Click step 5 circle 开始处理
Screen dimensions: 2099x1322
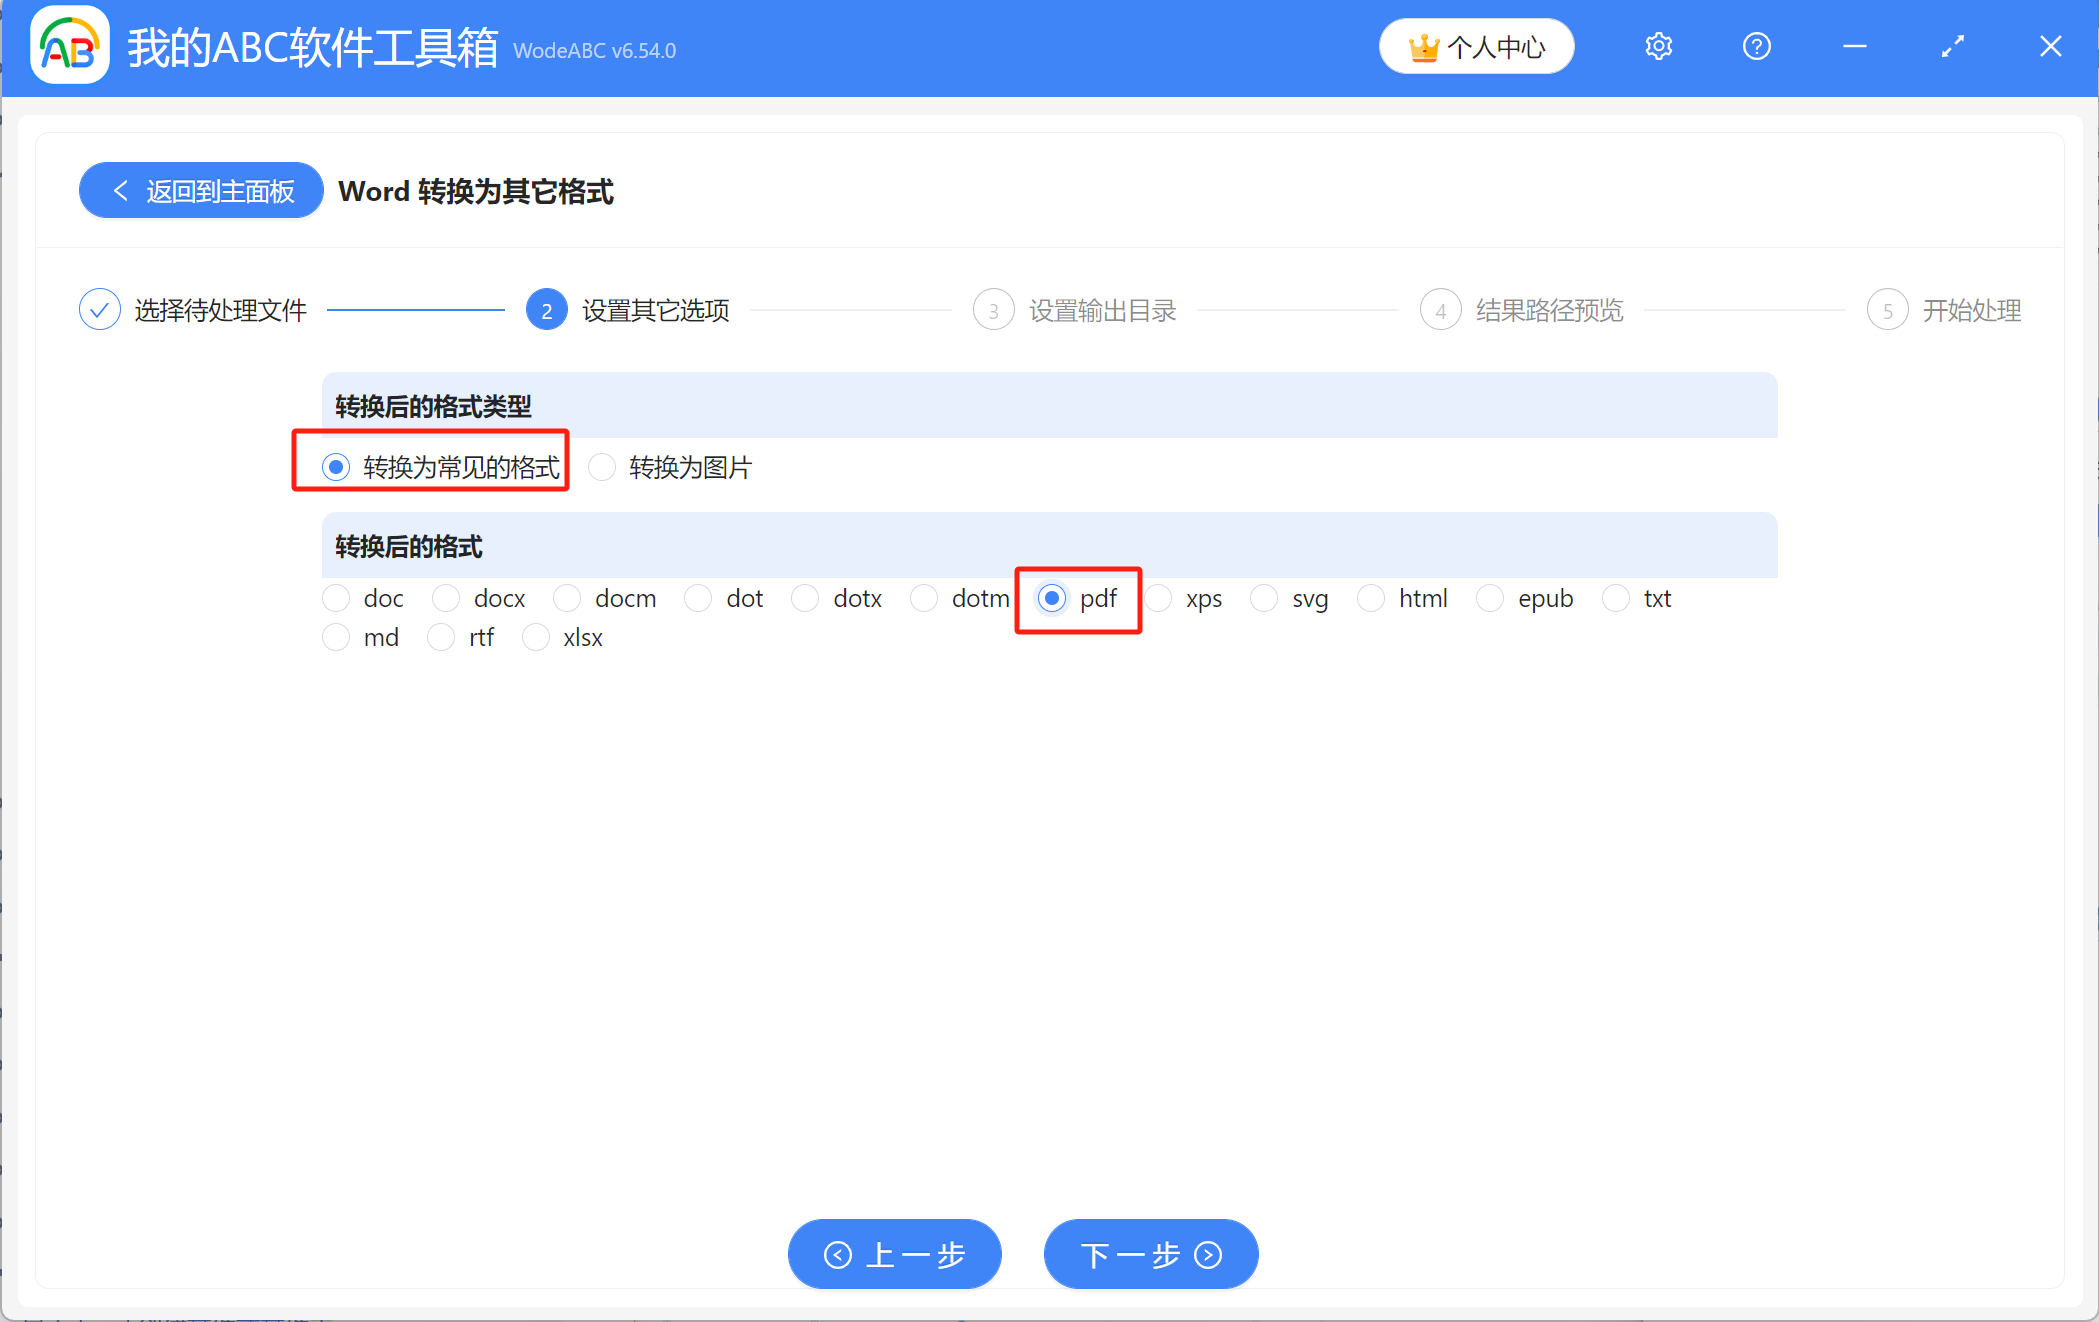pyautogui.click(x=1888, y=309)
